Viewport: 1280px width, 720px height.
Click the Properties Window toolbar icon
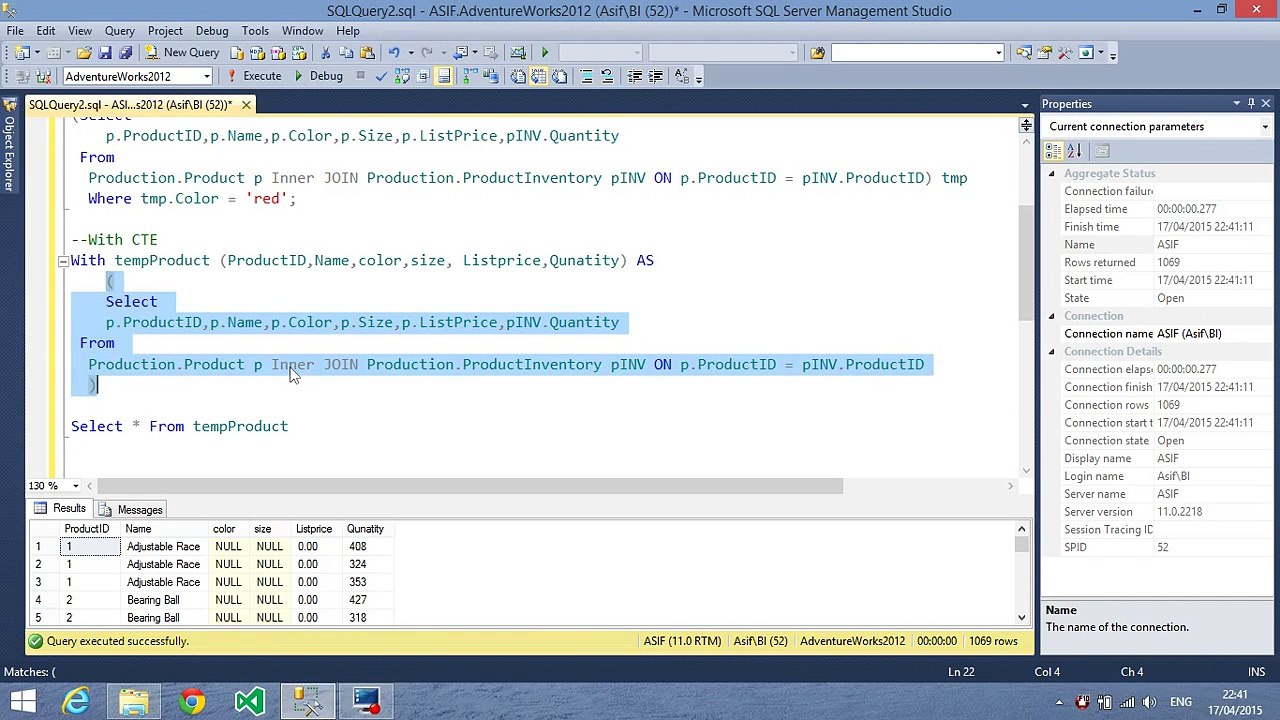pos(1044,53)
